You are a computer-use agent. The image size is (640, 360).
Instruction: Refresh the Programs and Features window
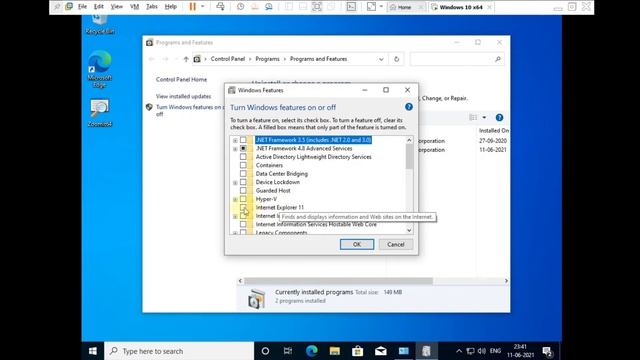coord(396,59)
